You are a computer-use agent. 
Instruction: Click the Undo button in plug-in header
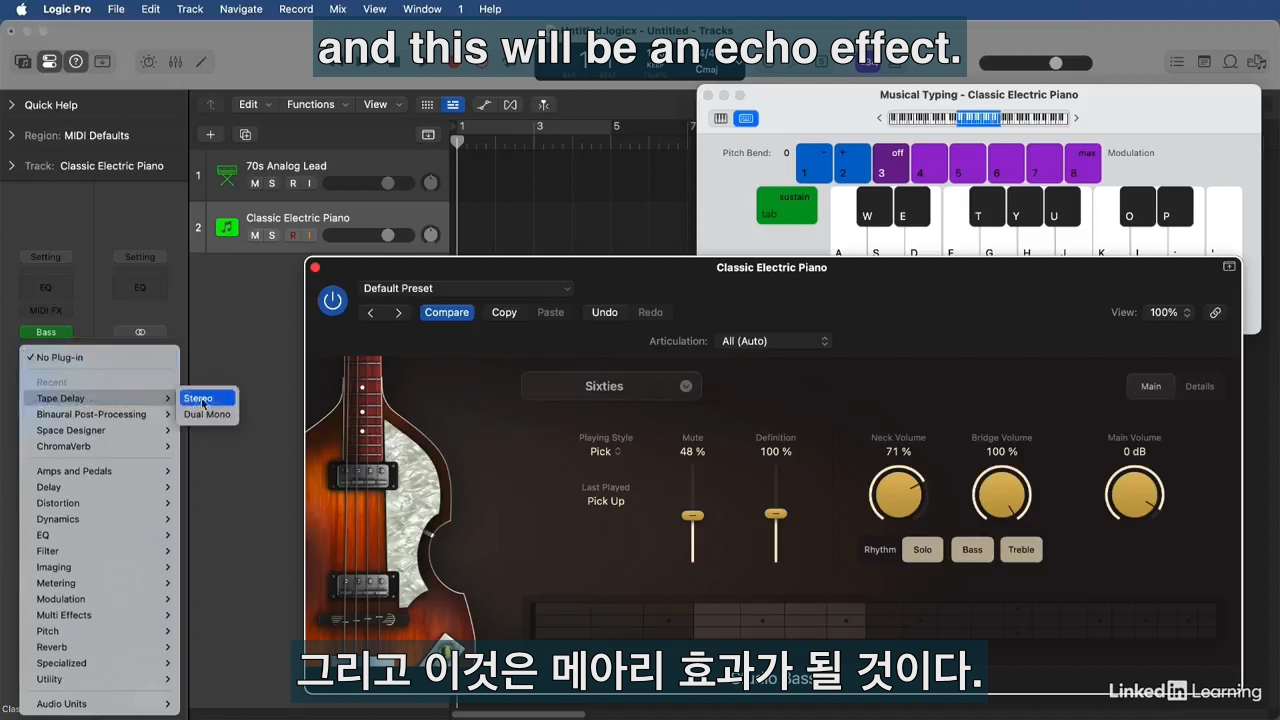coord(604,313)
